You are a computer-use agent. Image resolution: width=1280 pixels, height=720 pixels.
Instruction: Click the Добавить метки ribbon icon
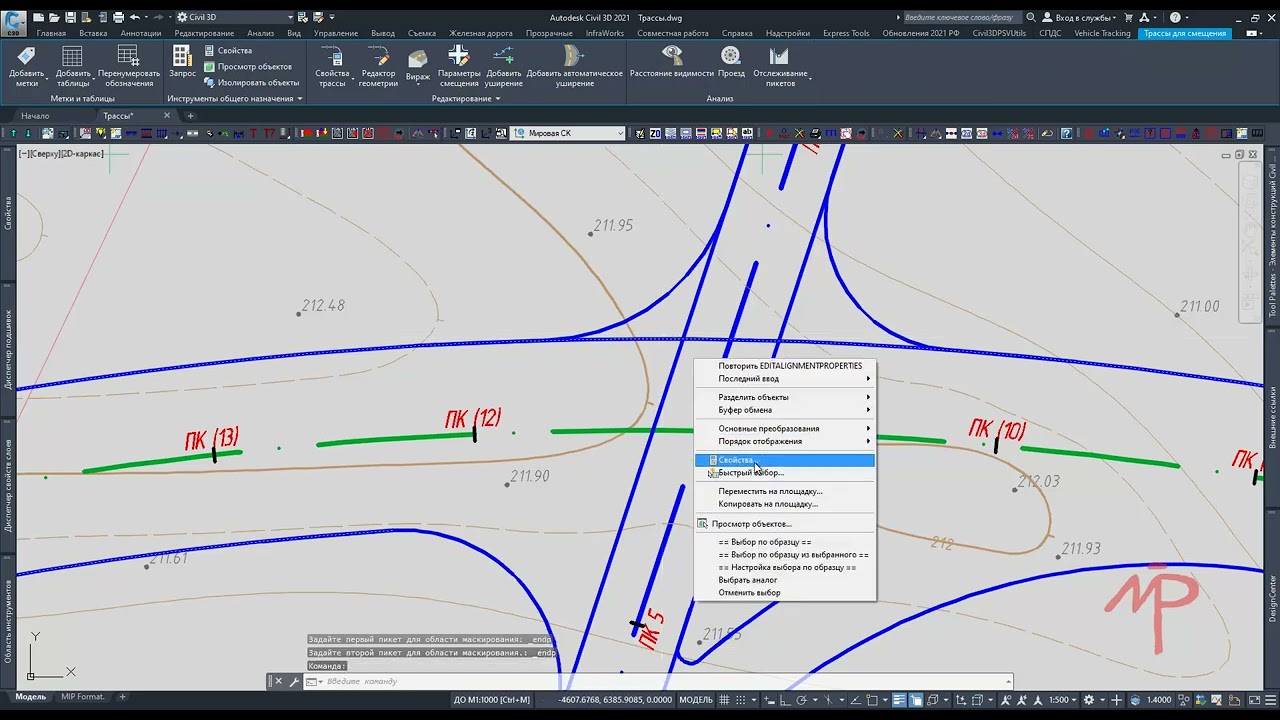point(27,65)
